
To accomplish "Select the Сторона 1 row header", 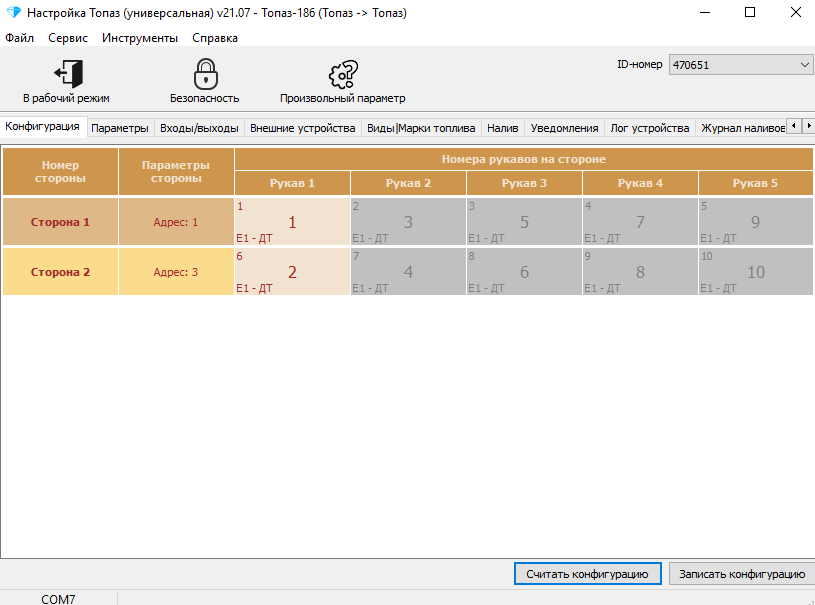I will pos(60,222).
